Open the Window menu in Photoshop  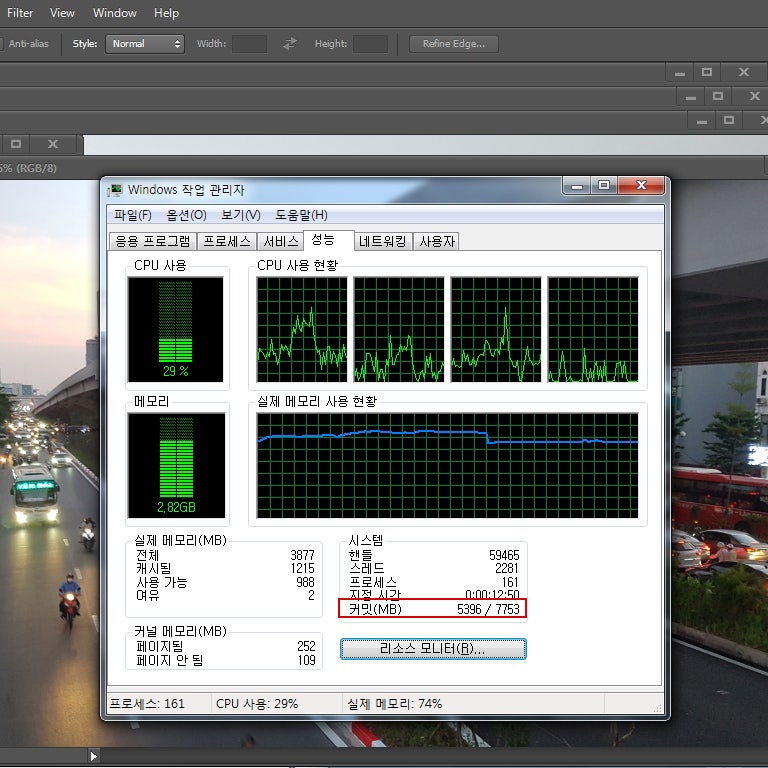115,13
